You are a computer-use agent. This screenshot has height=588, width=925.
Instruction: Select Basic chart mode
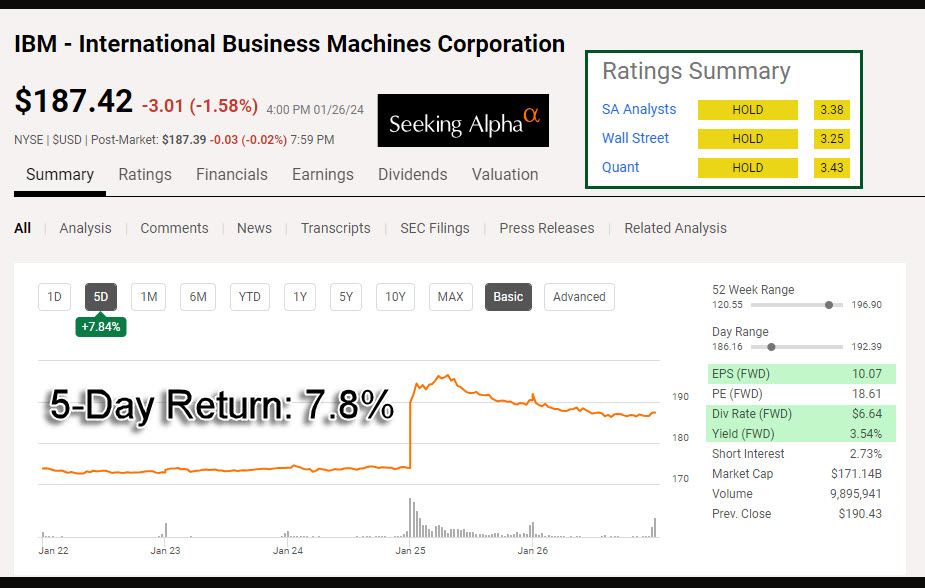(508, 297)
